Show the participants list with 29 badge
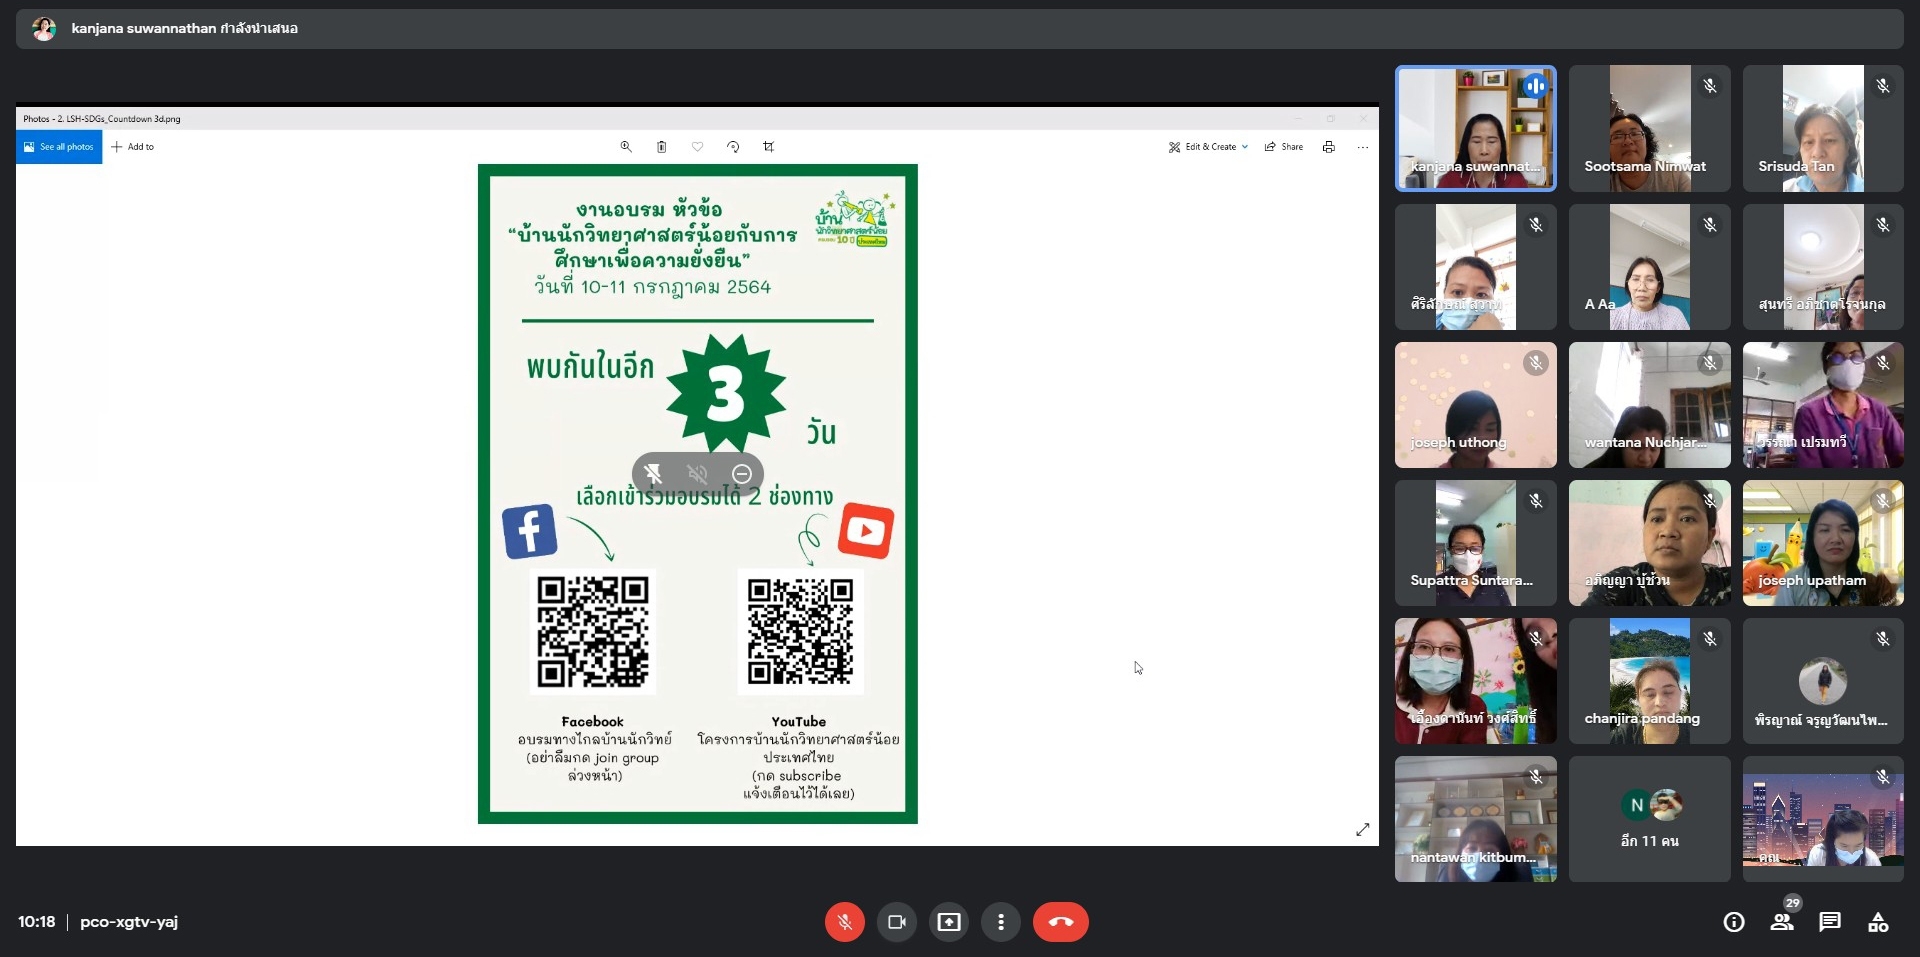This screenshot has width=1920, height=957. click(x=1783, y=918)
